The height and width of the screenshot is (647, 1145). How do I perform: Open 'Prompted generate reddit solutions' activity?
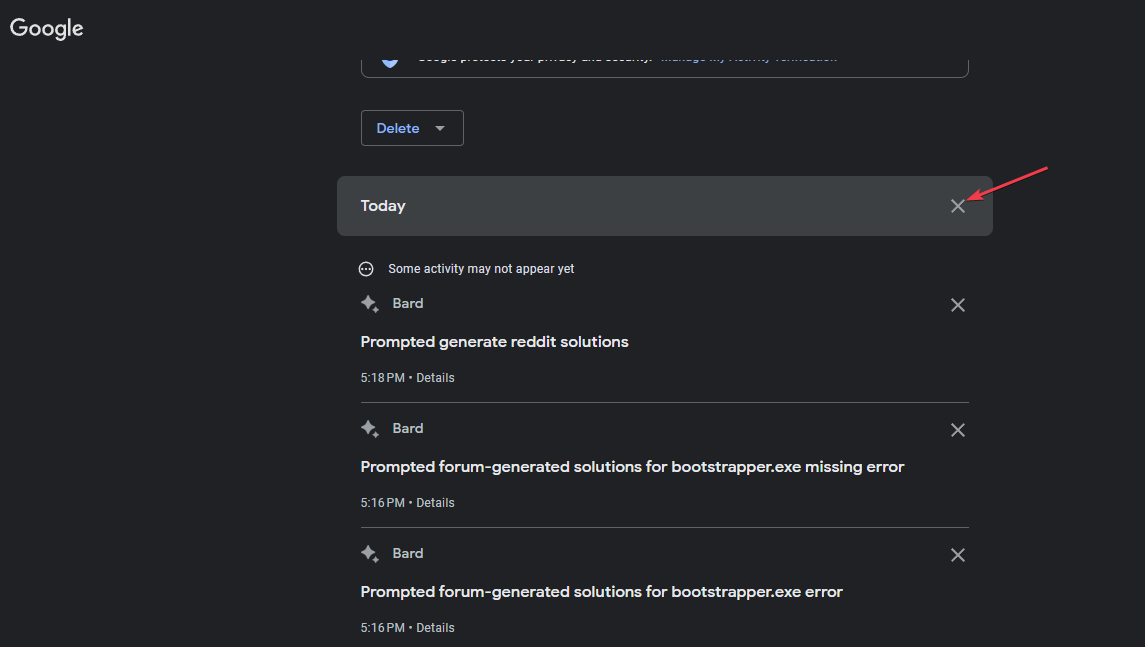[494, 342]
